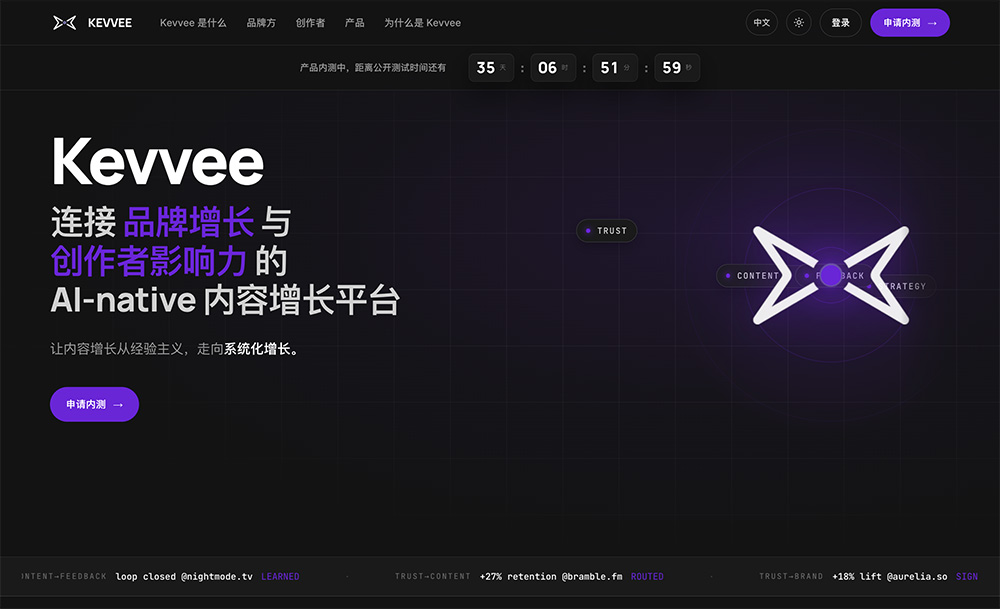The height and width of the screenshot is (609, 1000).
Task: Open the 产品 nav item
Action: click(355, 23)
